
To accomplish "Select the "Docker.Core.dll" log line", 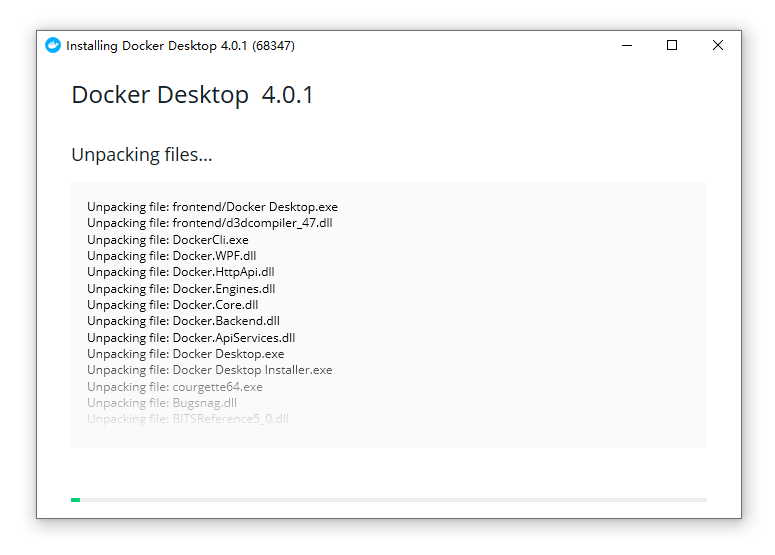I will [172, 305].
